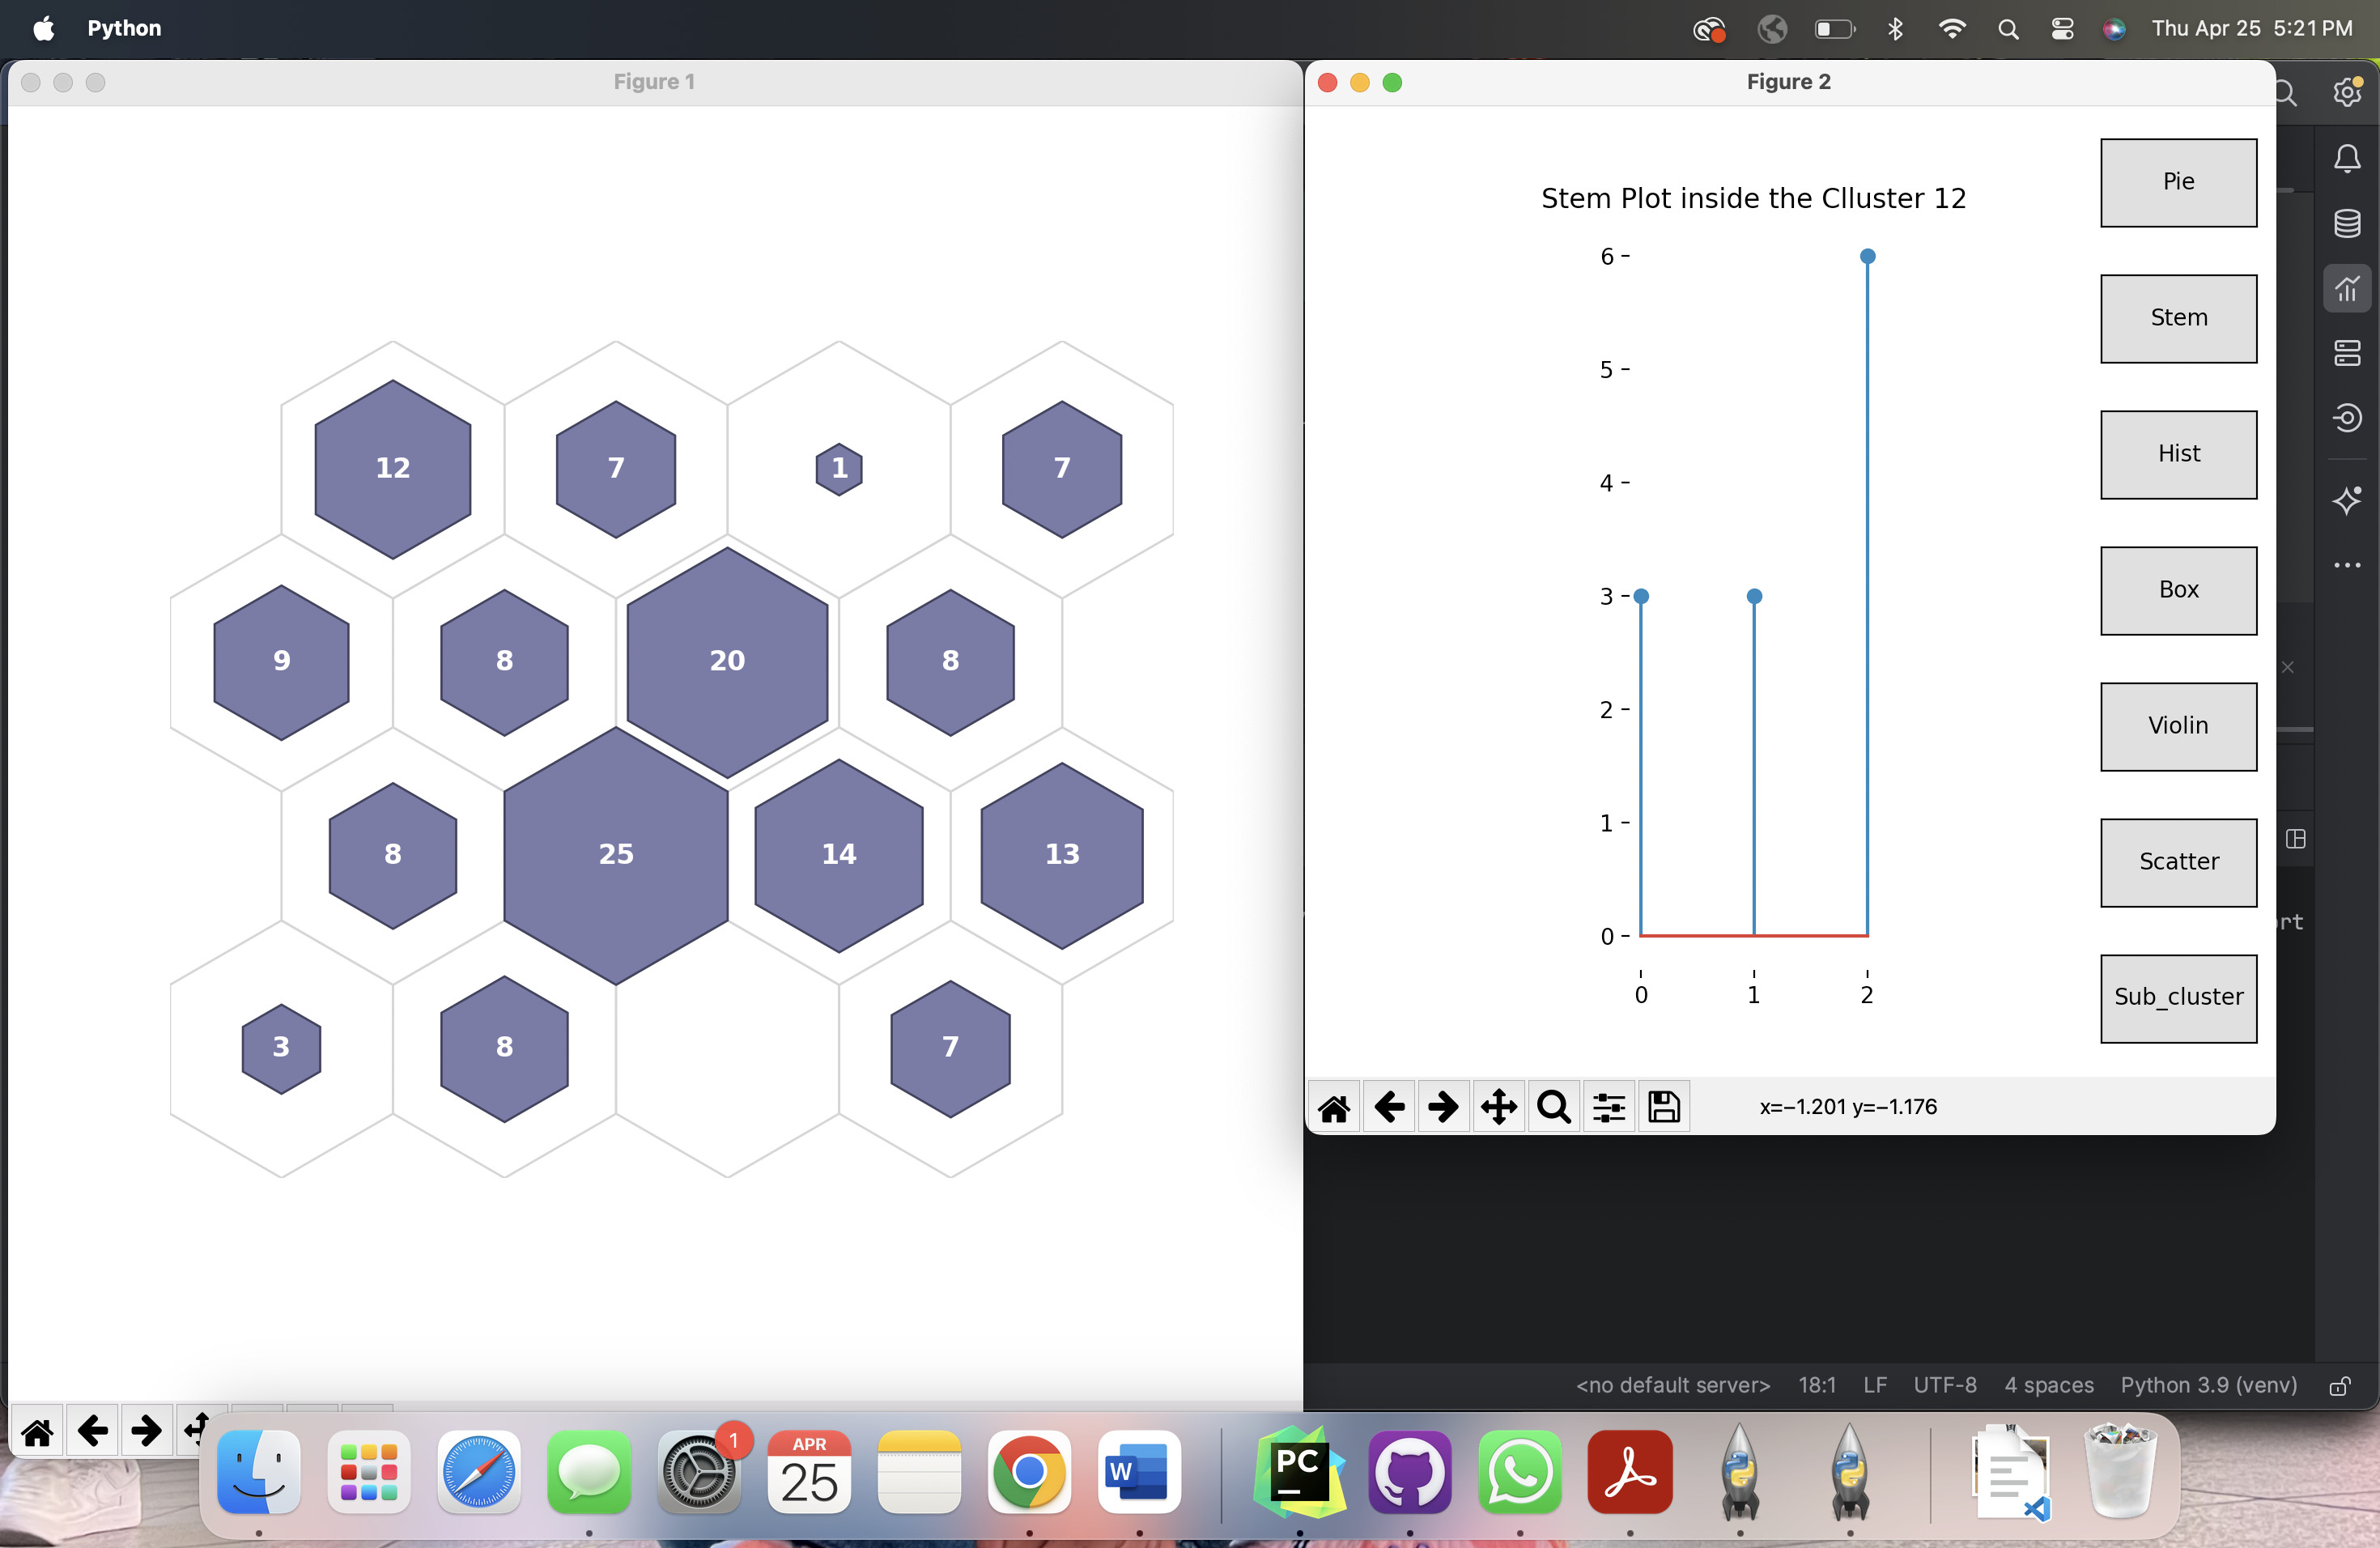The image size is (2380, 1548).
Task: Switch to the Hist plot
Action: (2178, 454)
